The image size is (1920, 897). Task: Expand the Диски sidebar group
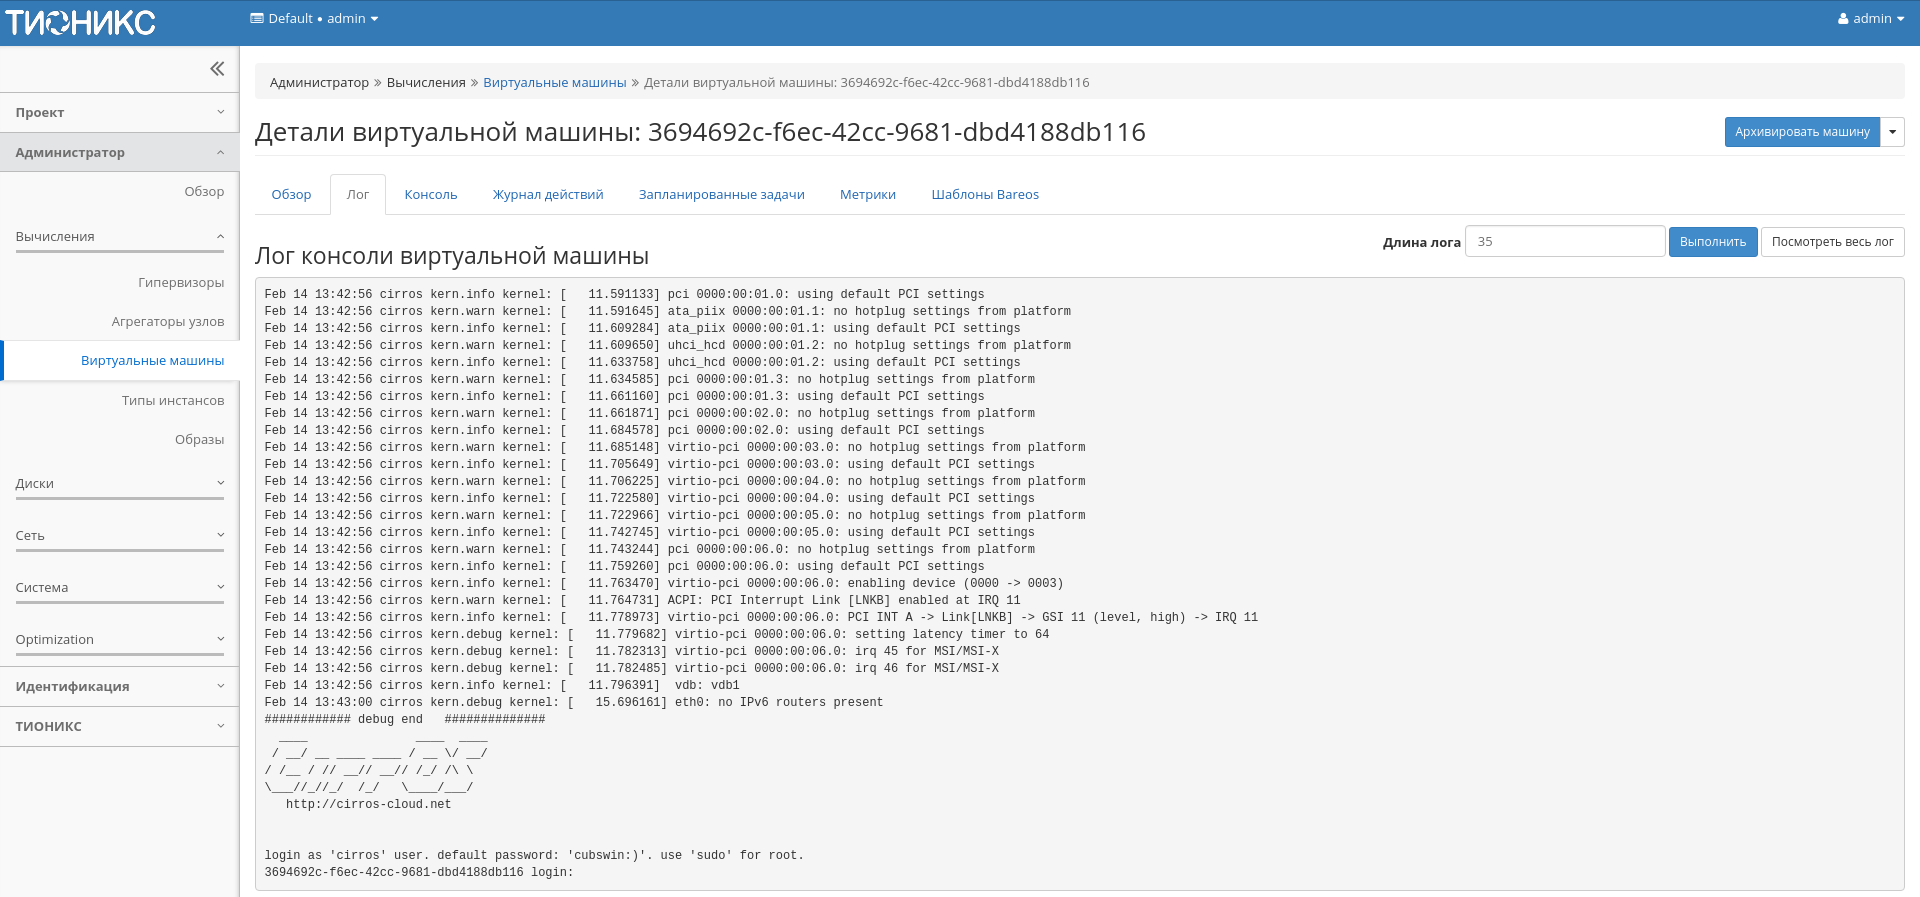point(119,484)
